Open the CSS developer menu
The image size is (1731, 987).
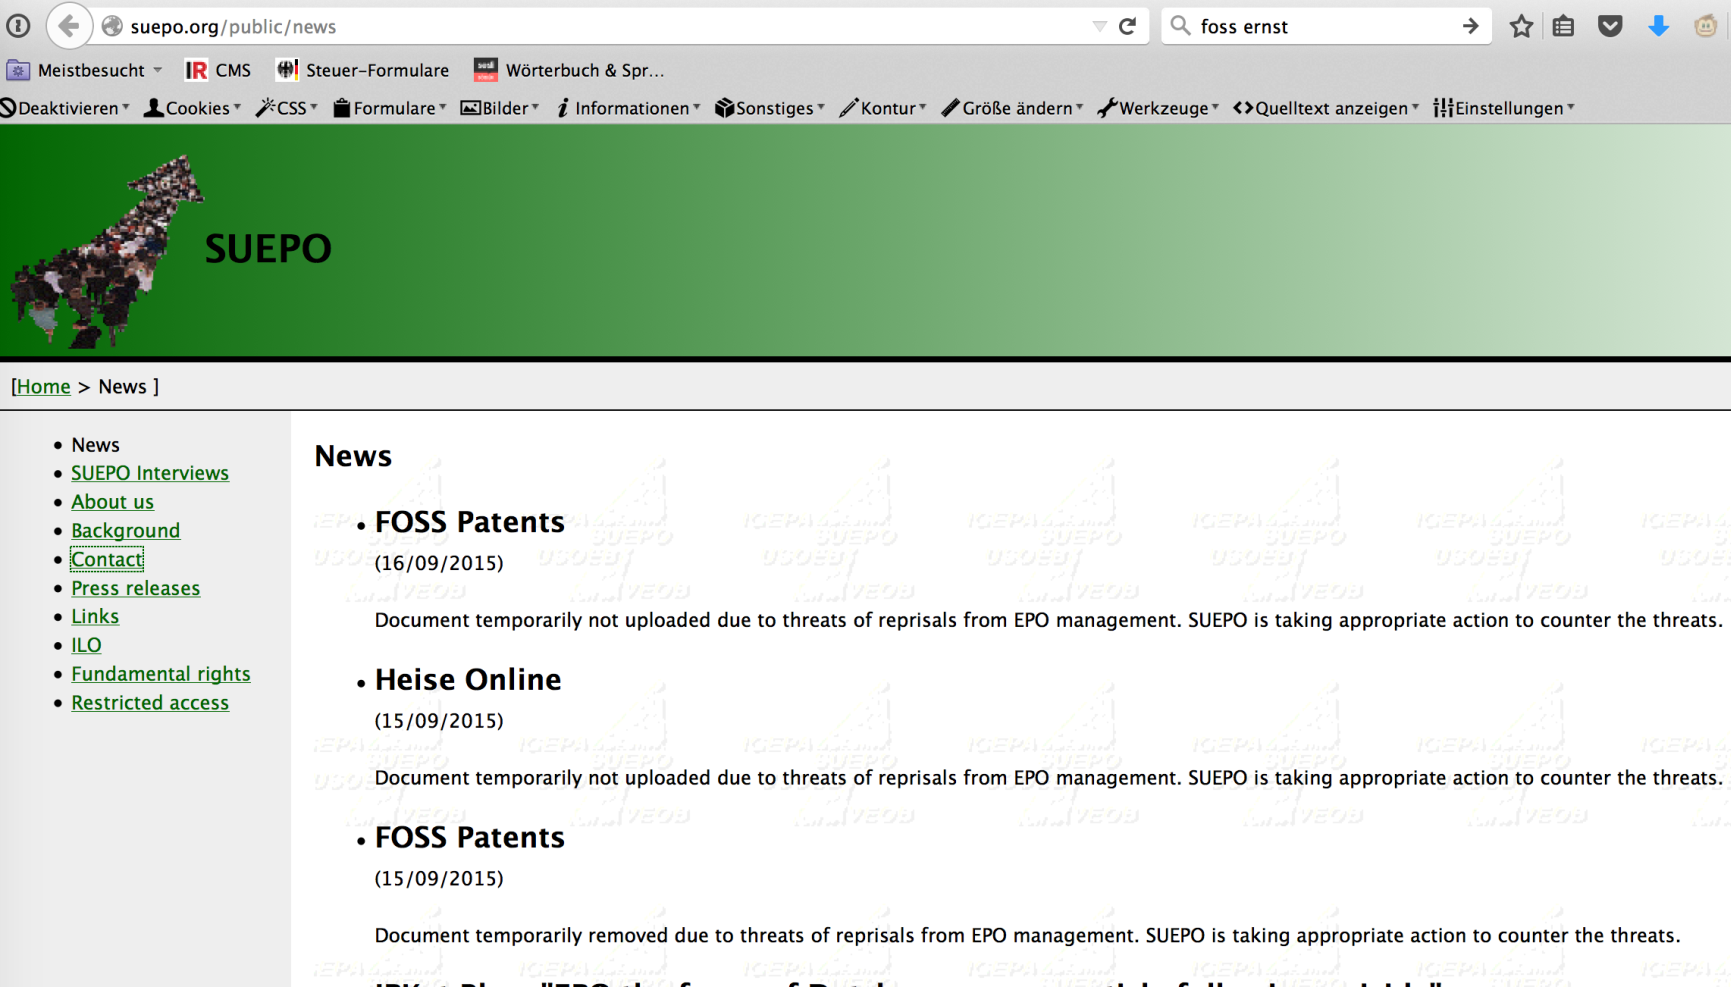(287, 108)
